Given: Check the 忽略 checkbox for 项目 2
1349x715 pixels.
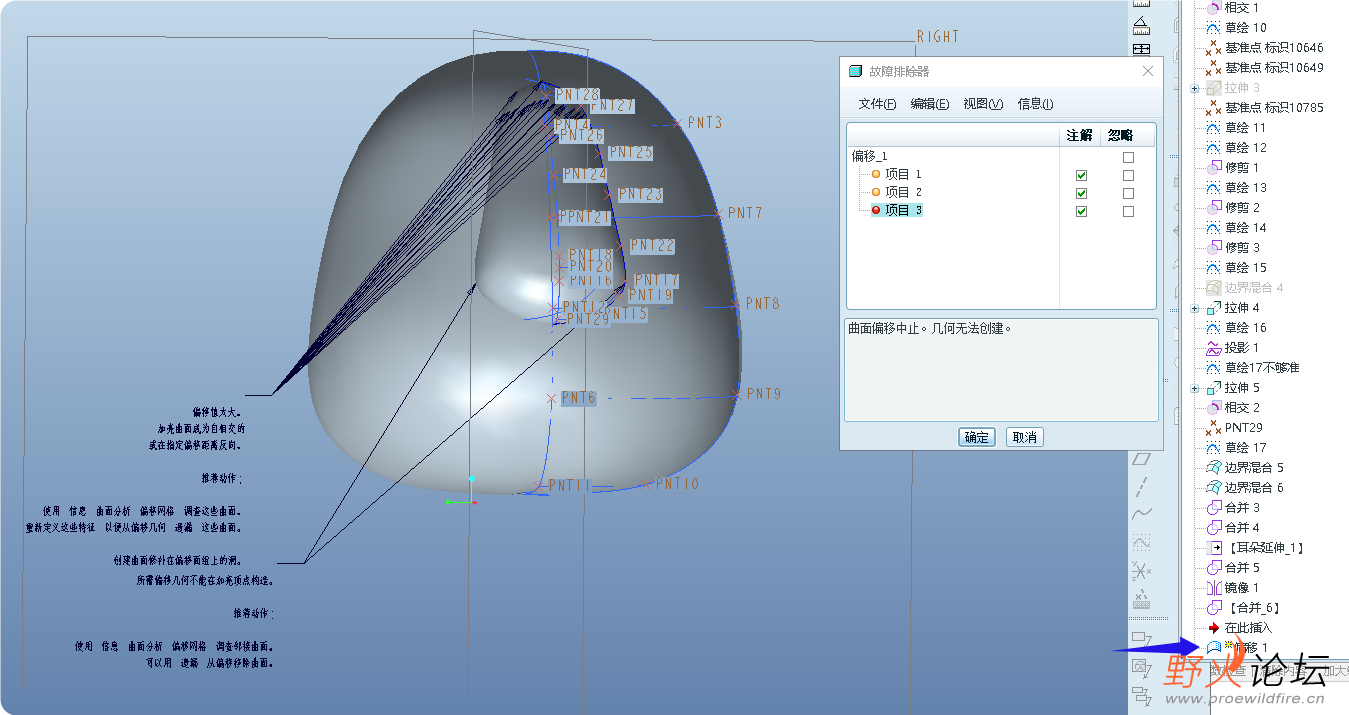Looking at the screenshot, I should tap(1128, 193).
